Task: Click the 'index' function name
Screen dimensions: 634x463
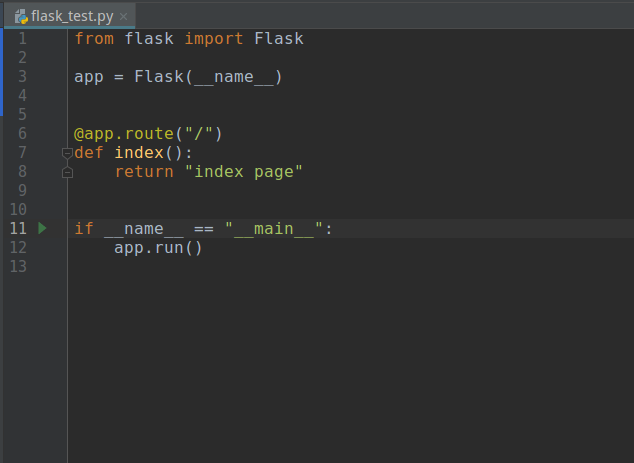Action: click(139, 153)
